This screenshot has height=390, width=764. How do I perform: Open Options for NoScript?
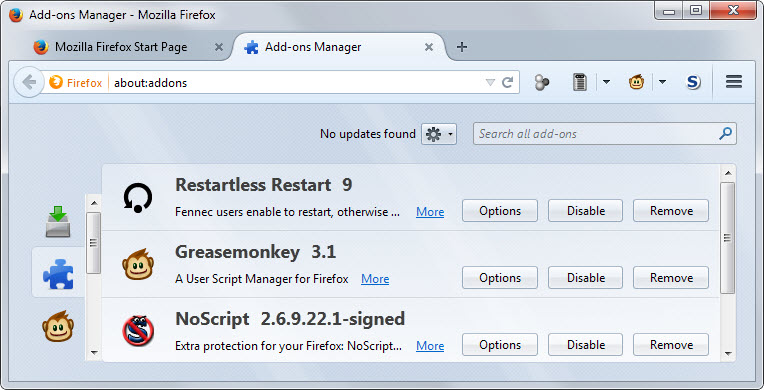[x=500, y=345]
